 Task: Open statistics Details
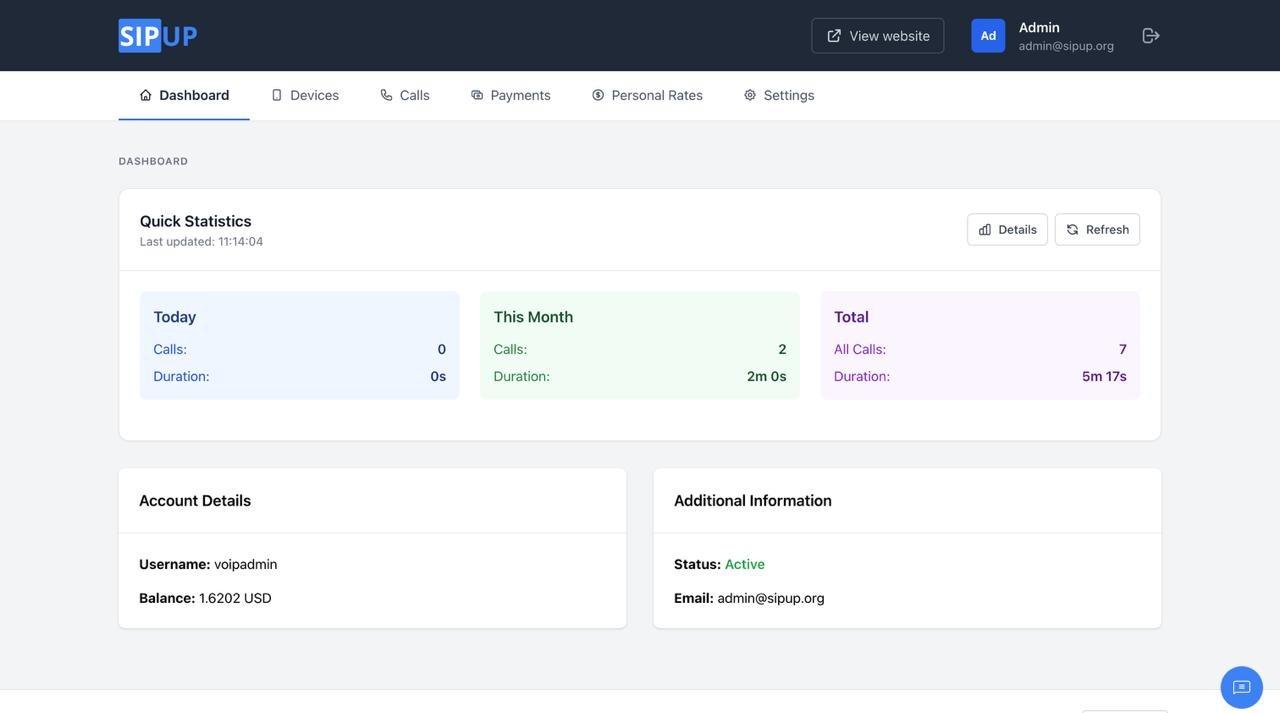click(x=1007, y=230)
